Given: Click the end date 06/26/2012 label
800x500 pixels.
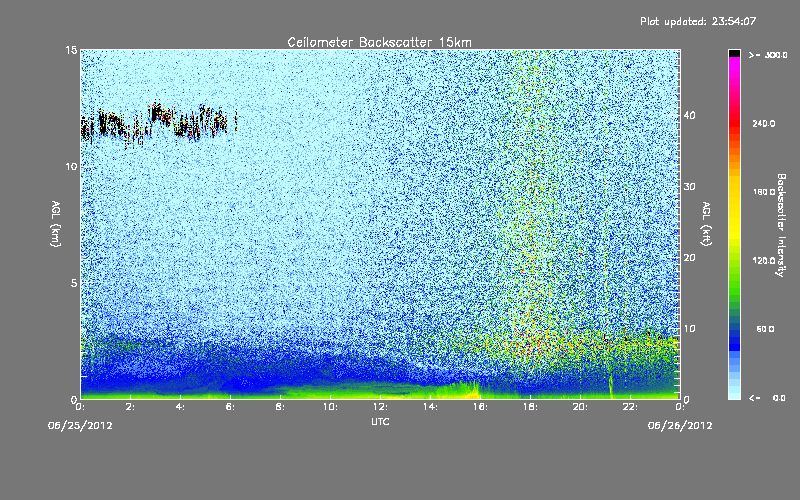Looking at the screenshot, I should 680,426.
